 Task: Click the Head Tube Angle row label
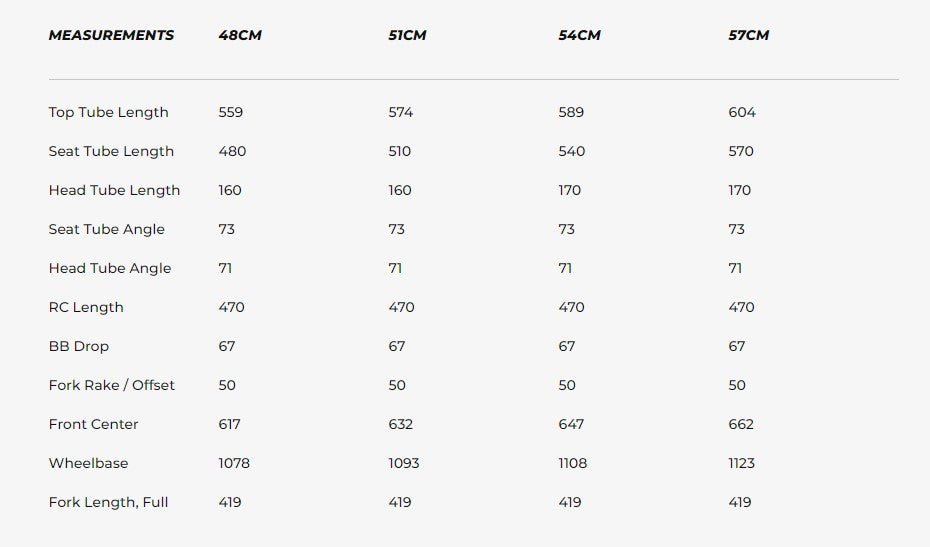110,269
